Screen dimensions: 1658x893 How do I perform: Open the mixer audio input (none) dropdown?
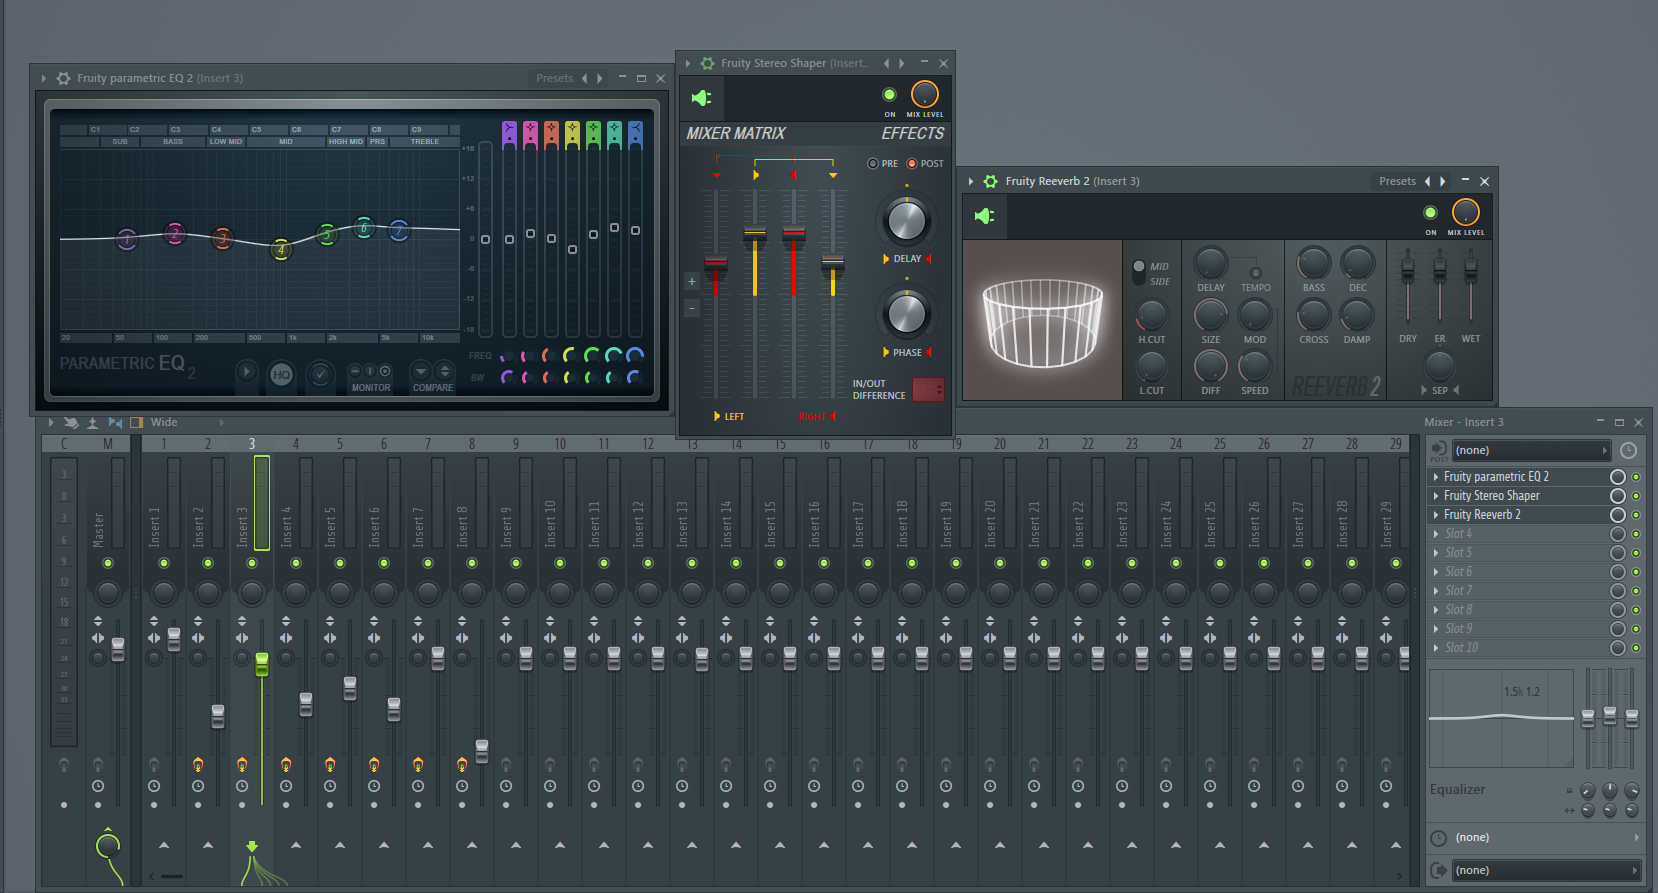pyautogui.click(x=1530, y=450)
